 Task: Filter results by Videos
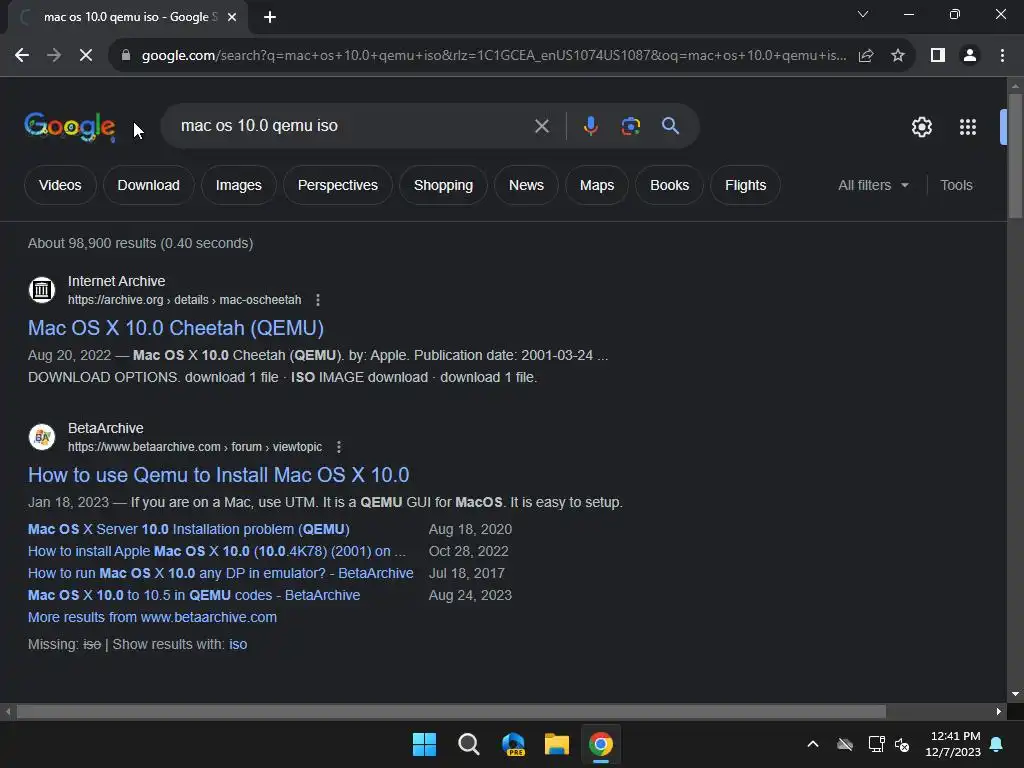point(60,185)
